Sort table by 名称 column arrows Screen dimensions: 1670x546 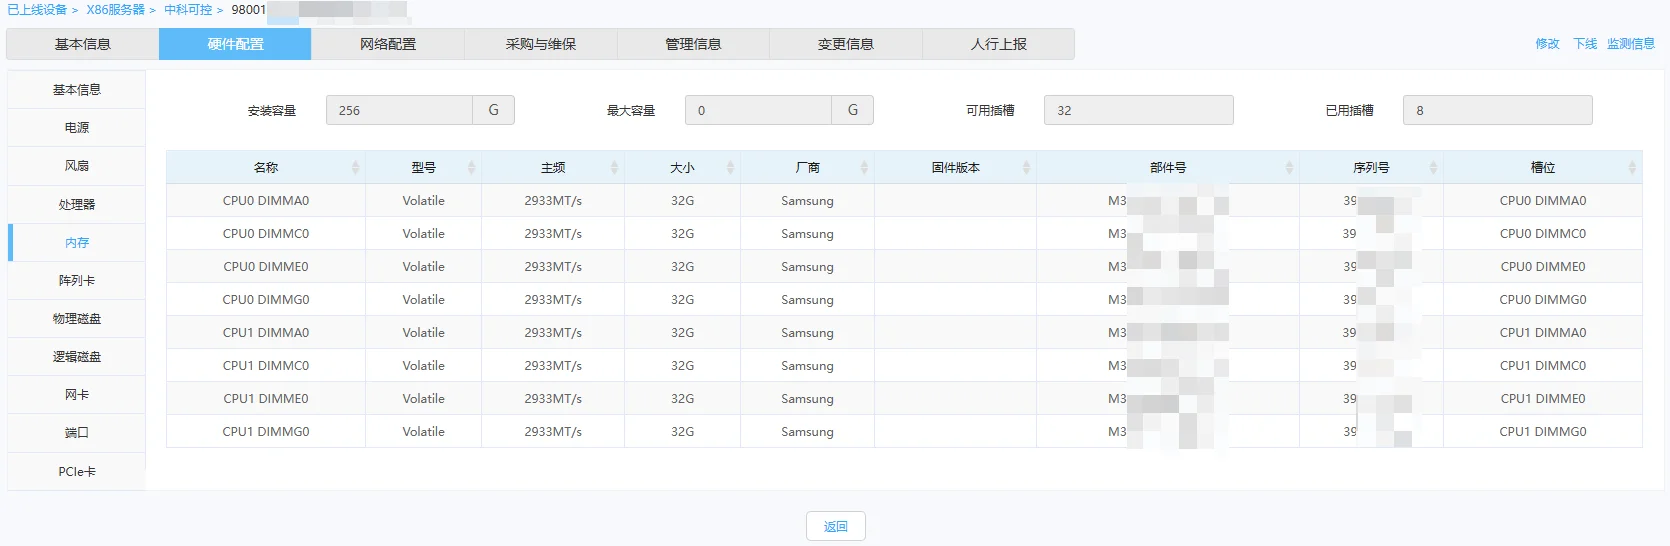tap(355, 168)
